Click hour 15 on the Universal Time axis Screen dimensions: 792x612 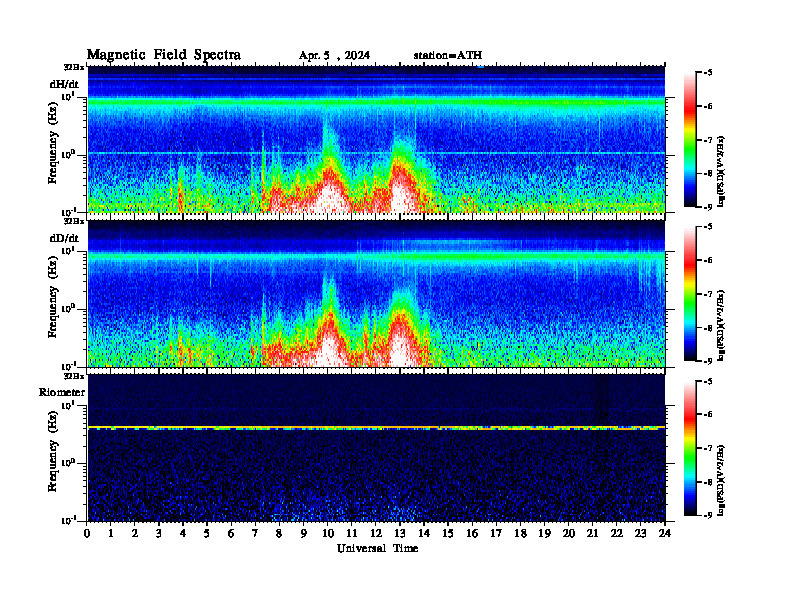point(448,534)
